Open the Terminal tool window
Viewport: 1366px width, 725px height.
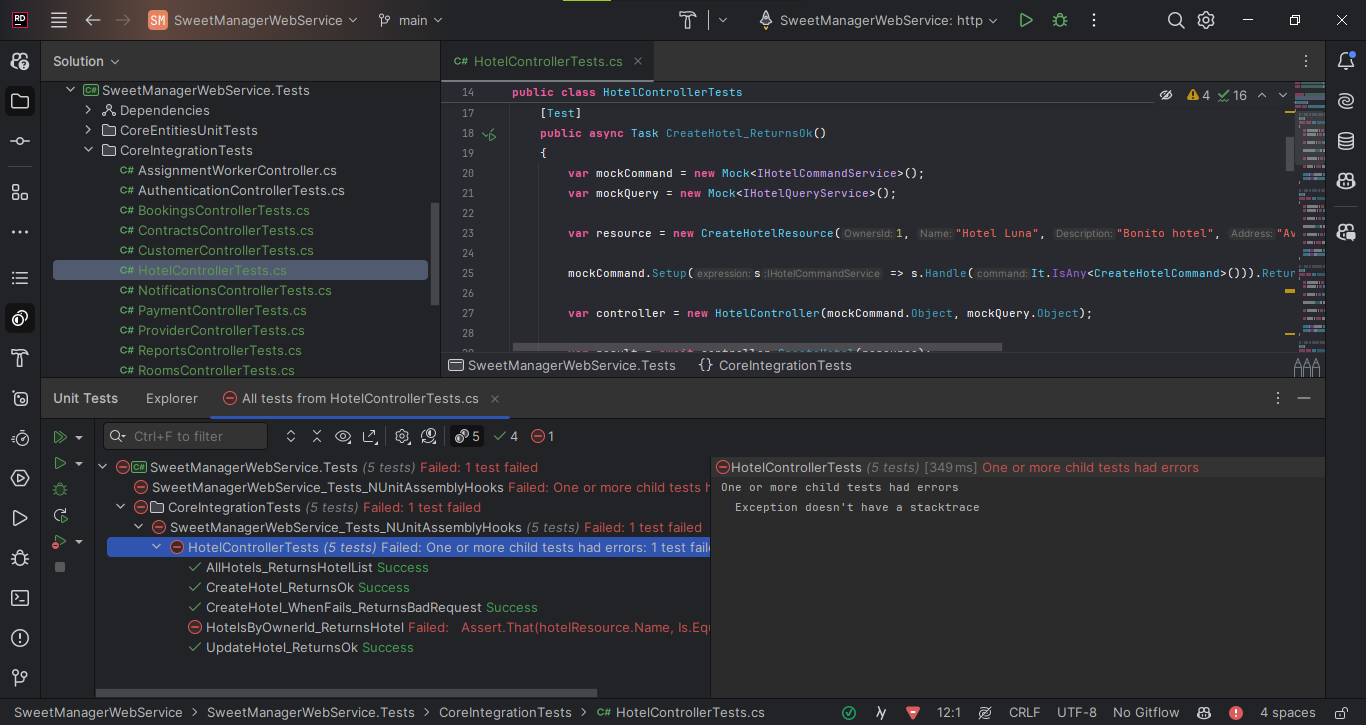tap(20, 598)
